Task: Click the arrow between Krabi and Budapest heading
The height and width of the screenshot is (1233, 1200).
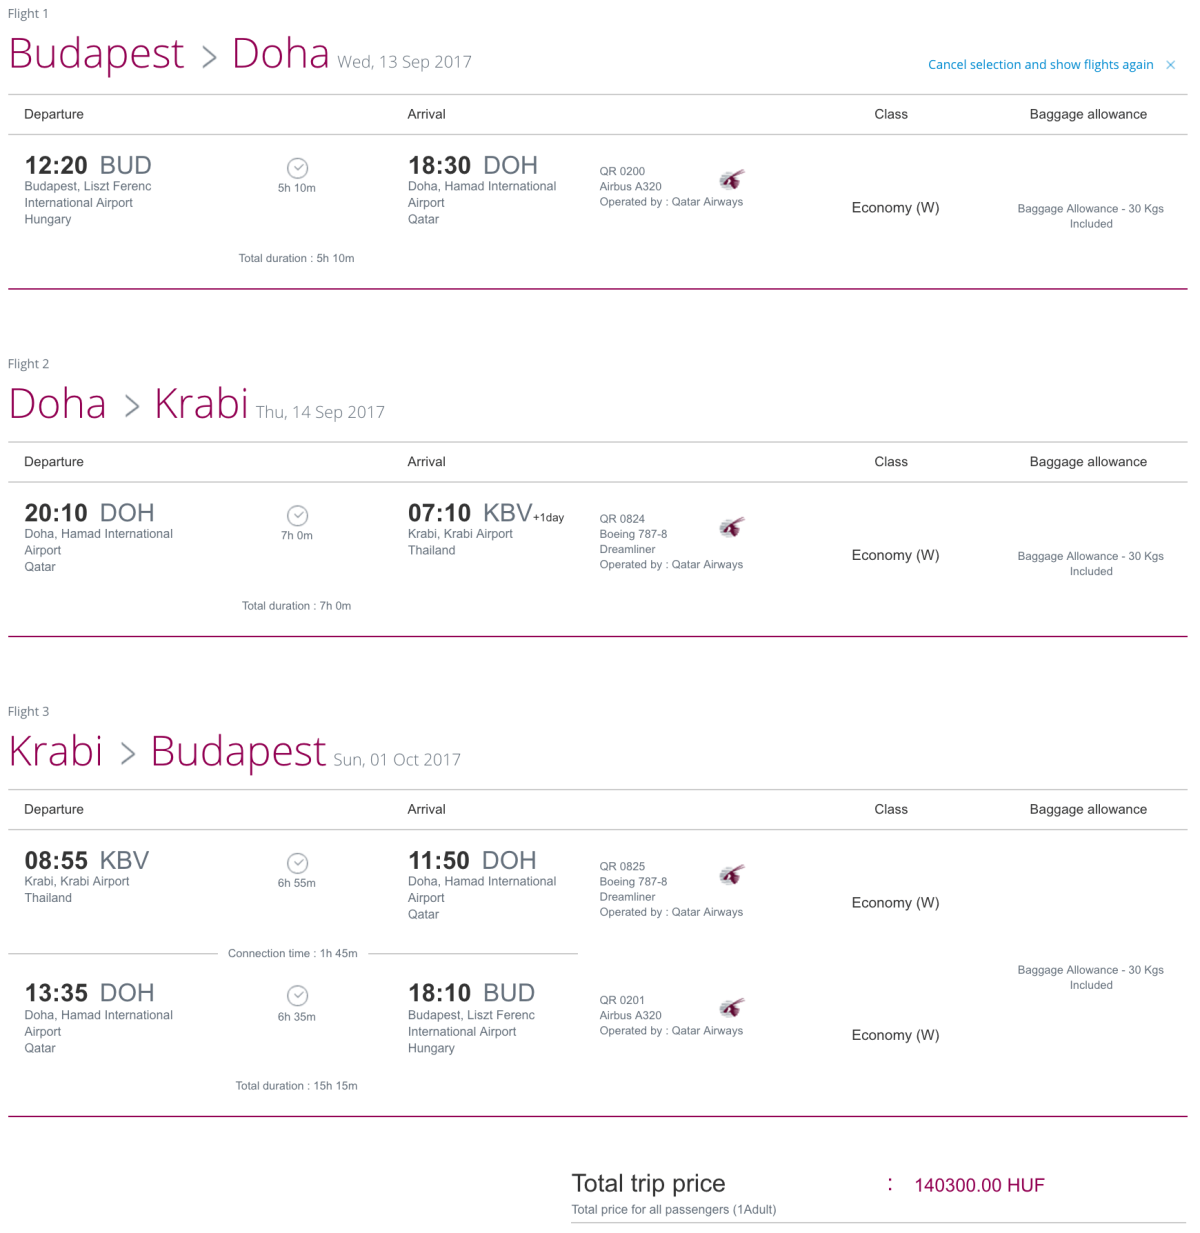Action: click(x=128, y=754)
